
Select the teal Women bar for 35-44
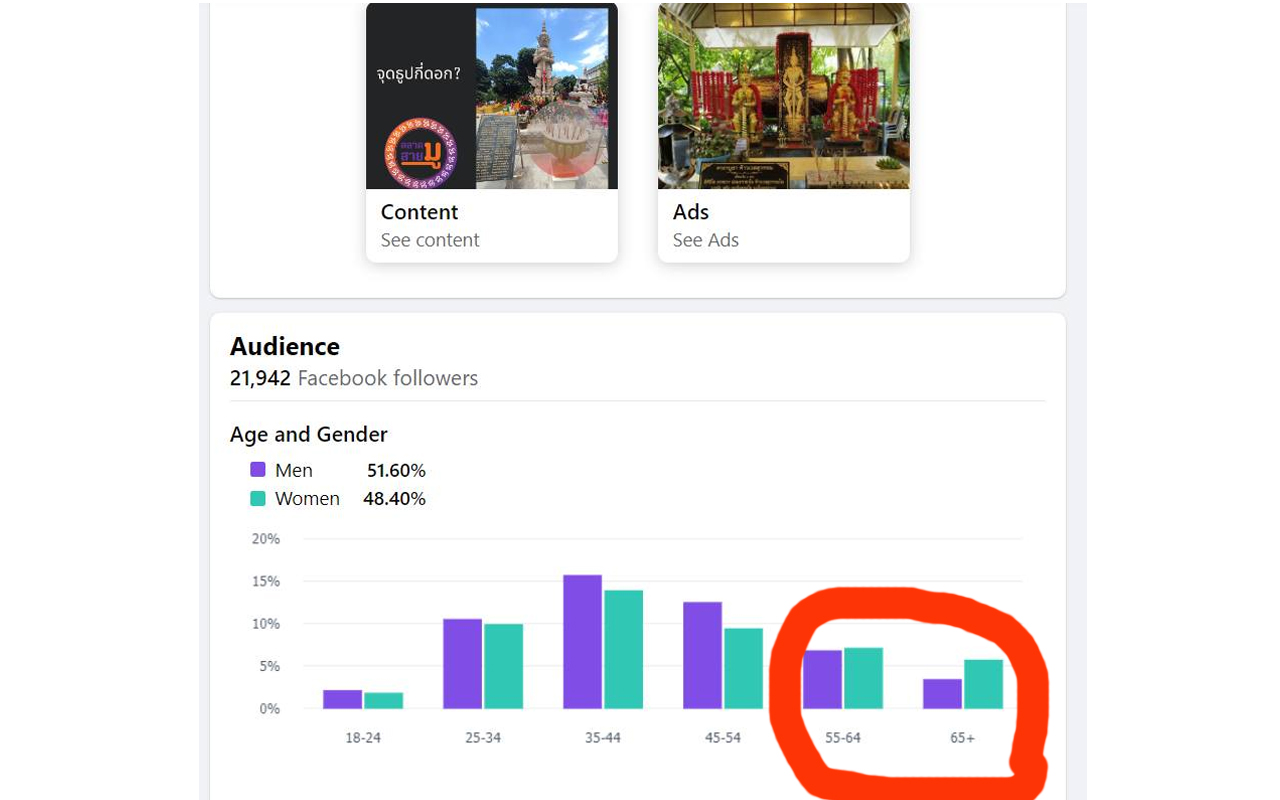[x=624, y=650]
